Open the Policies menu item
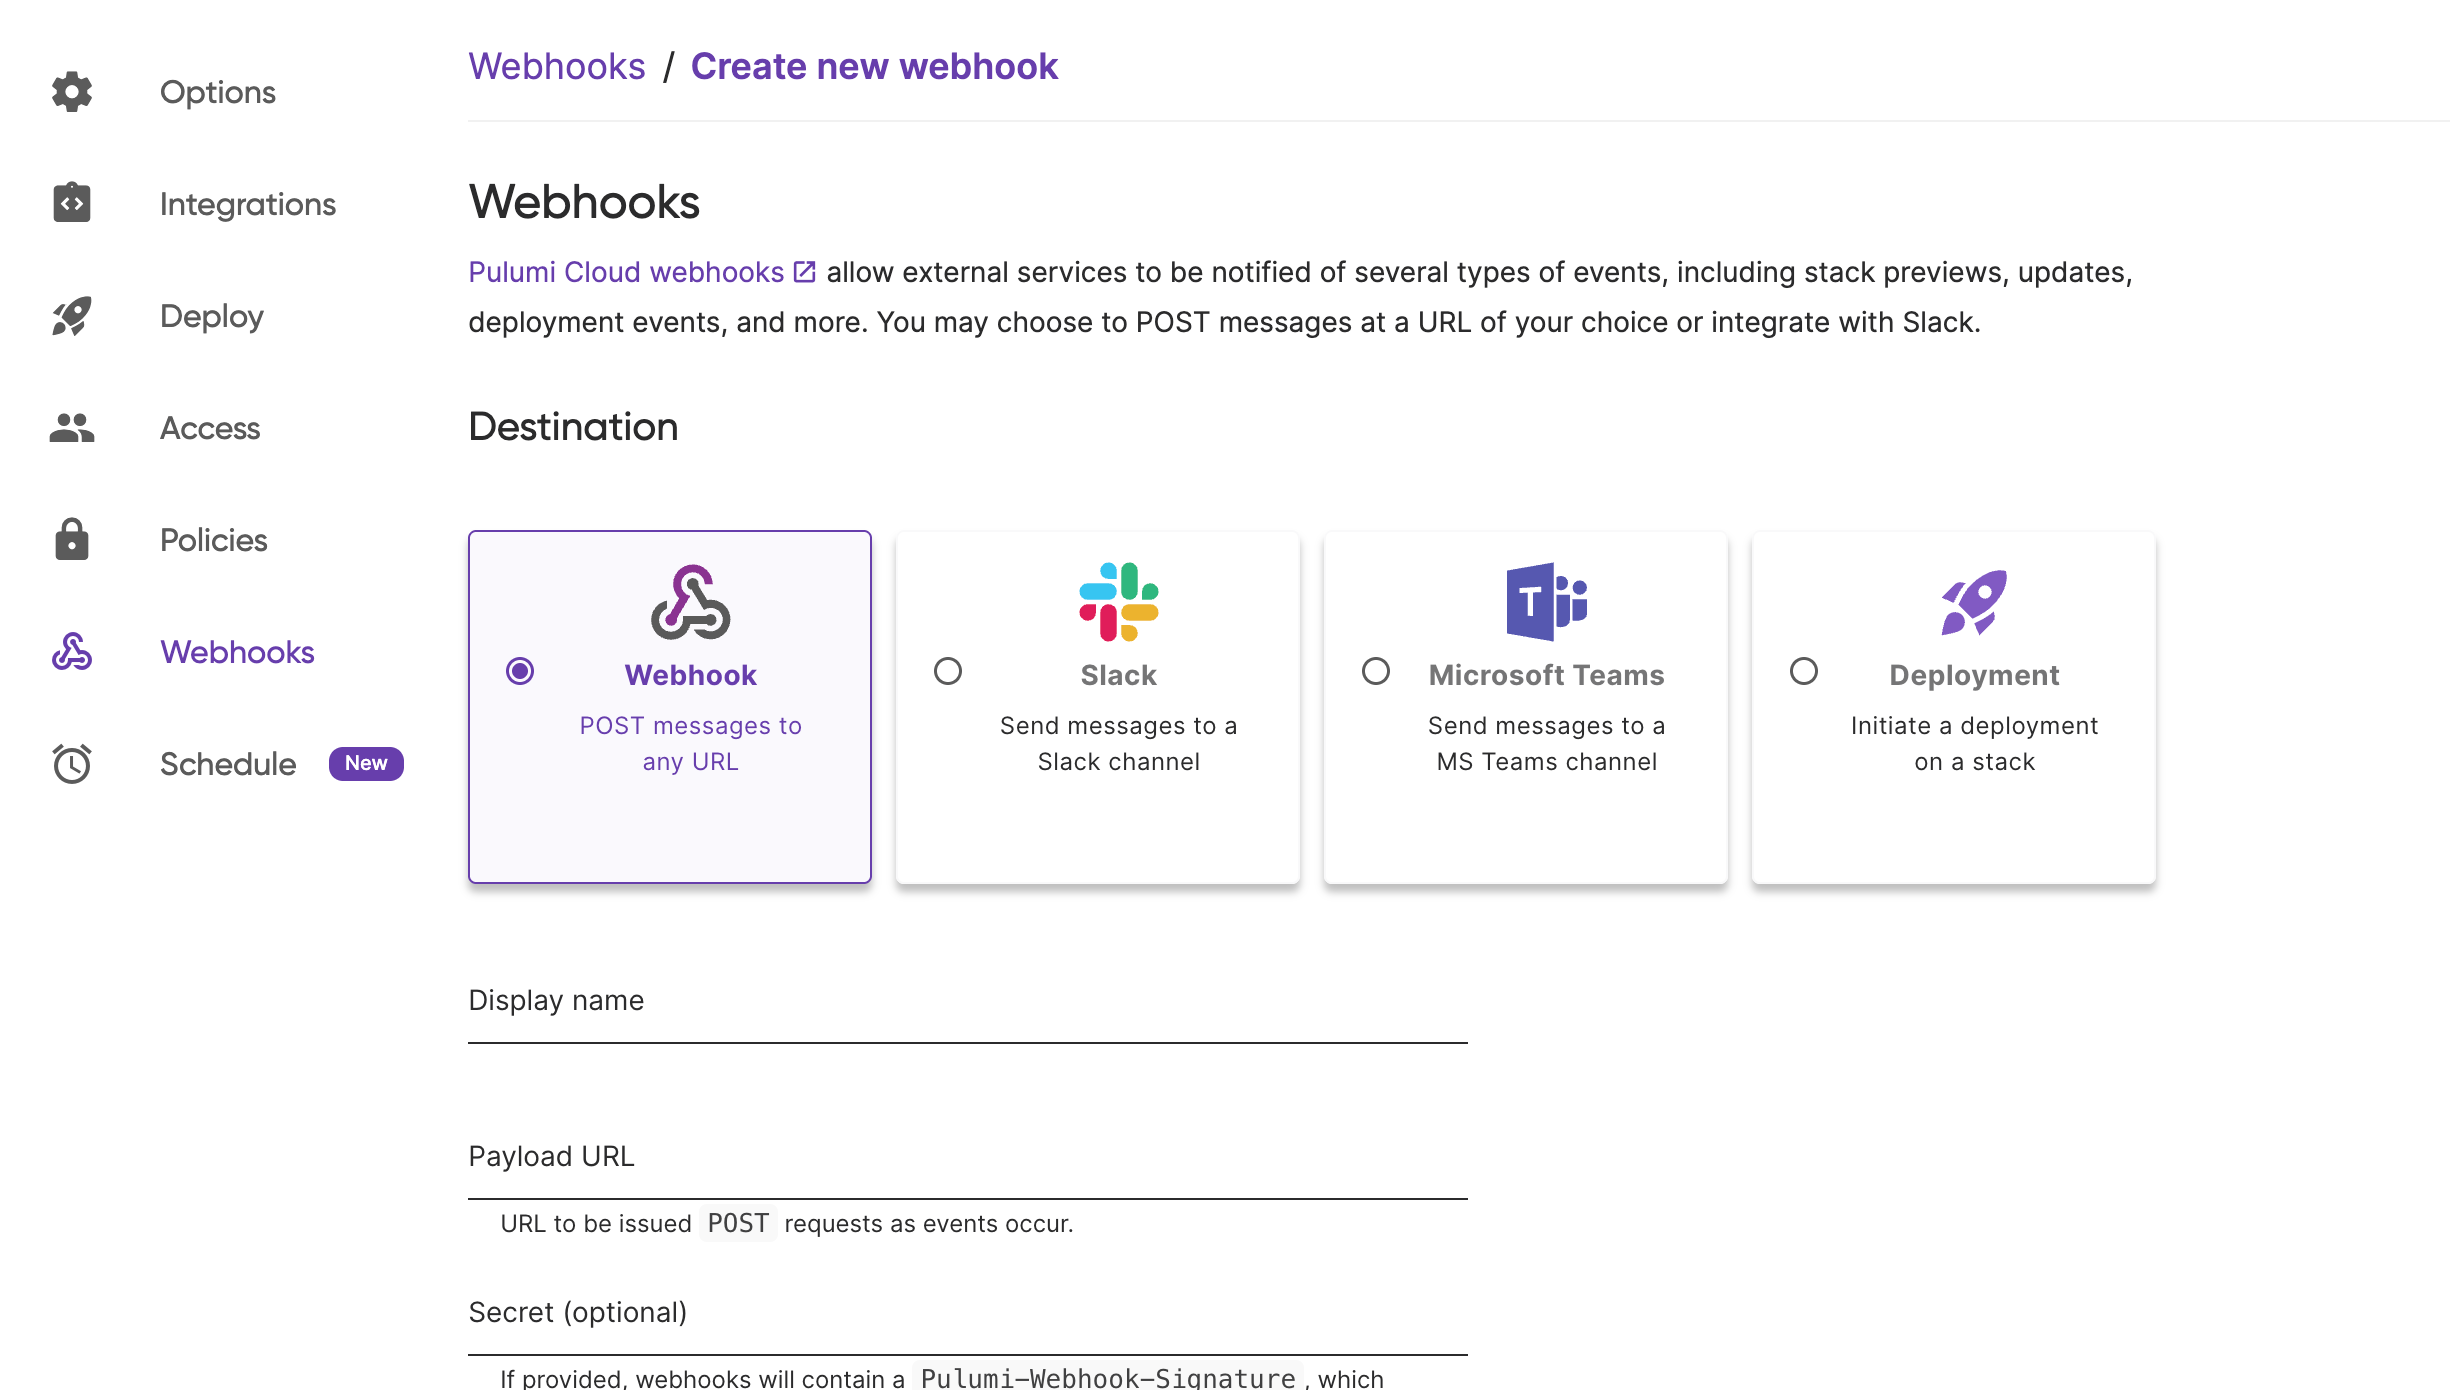The image size is (2450, 1390). point(214,540)
